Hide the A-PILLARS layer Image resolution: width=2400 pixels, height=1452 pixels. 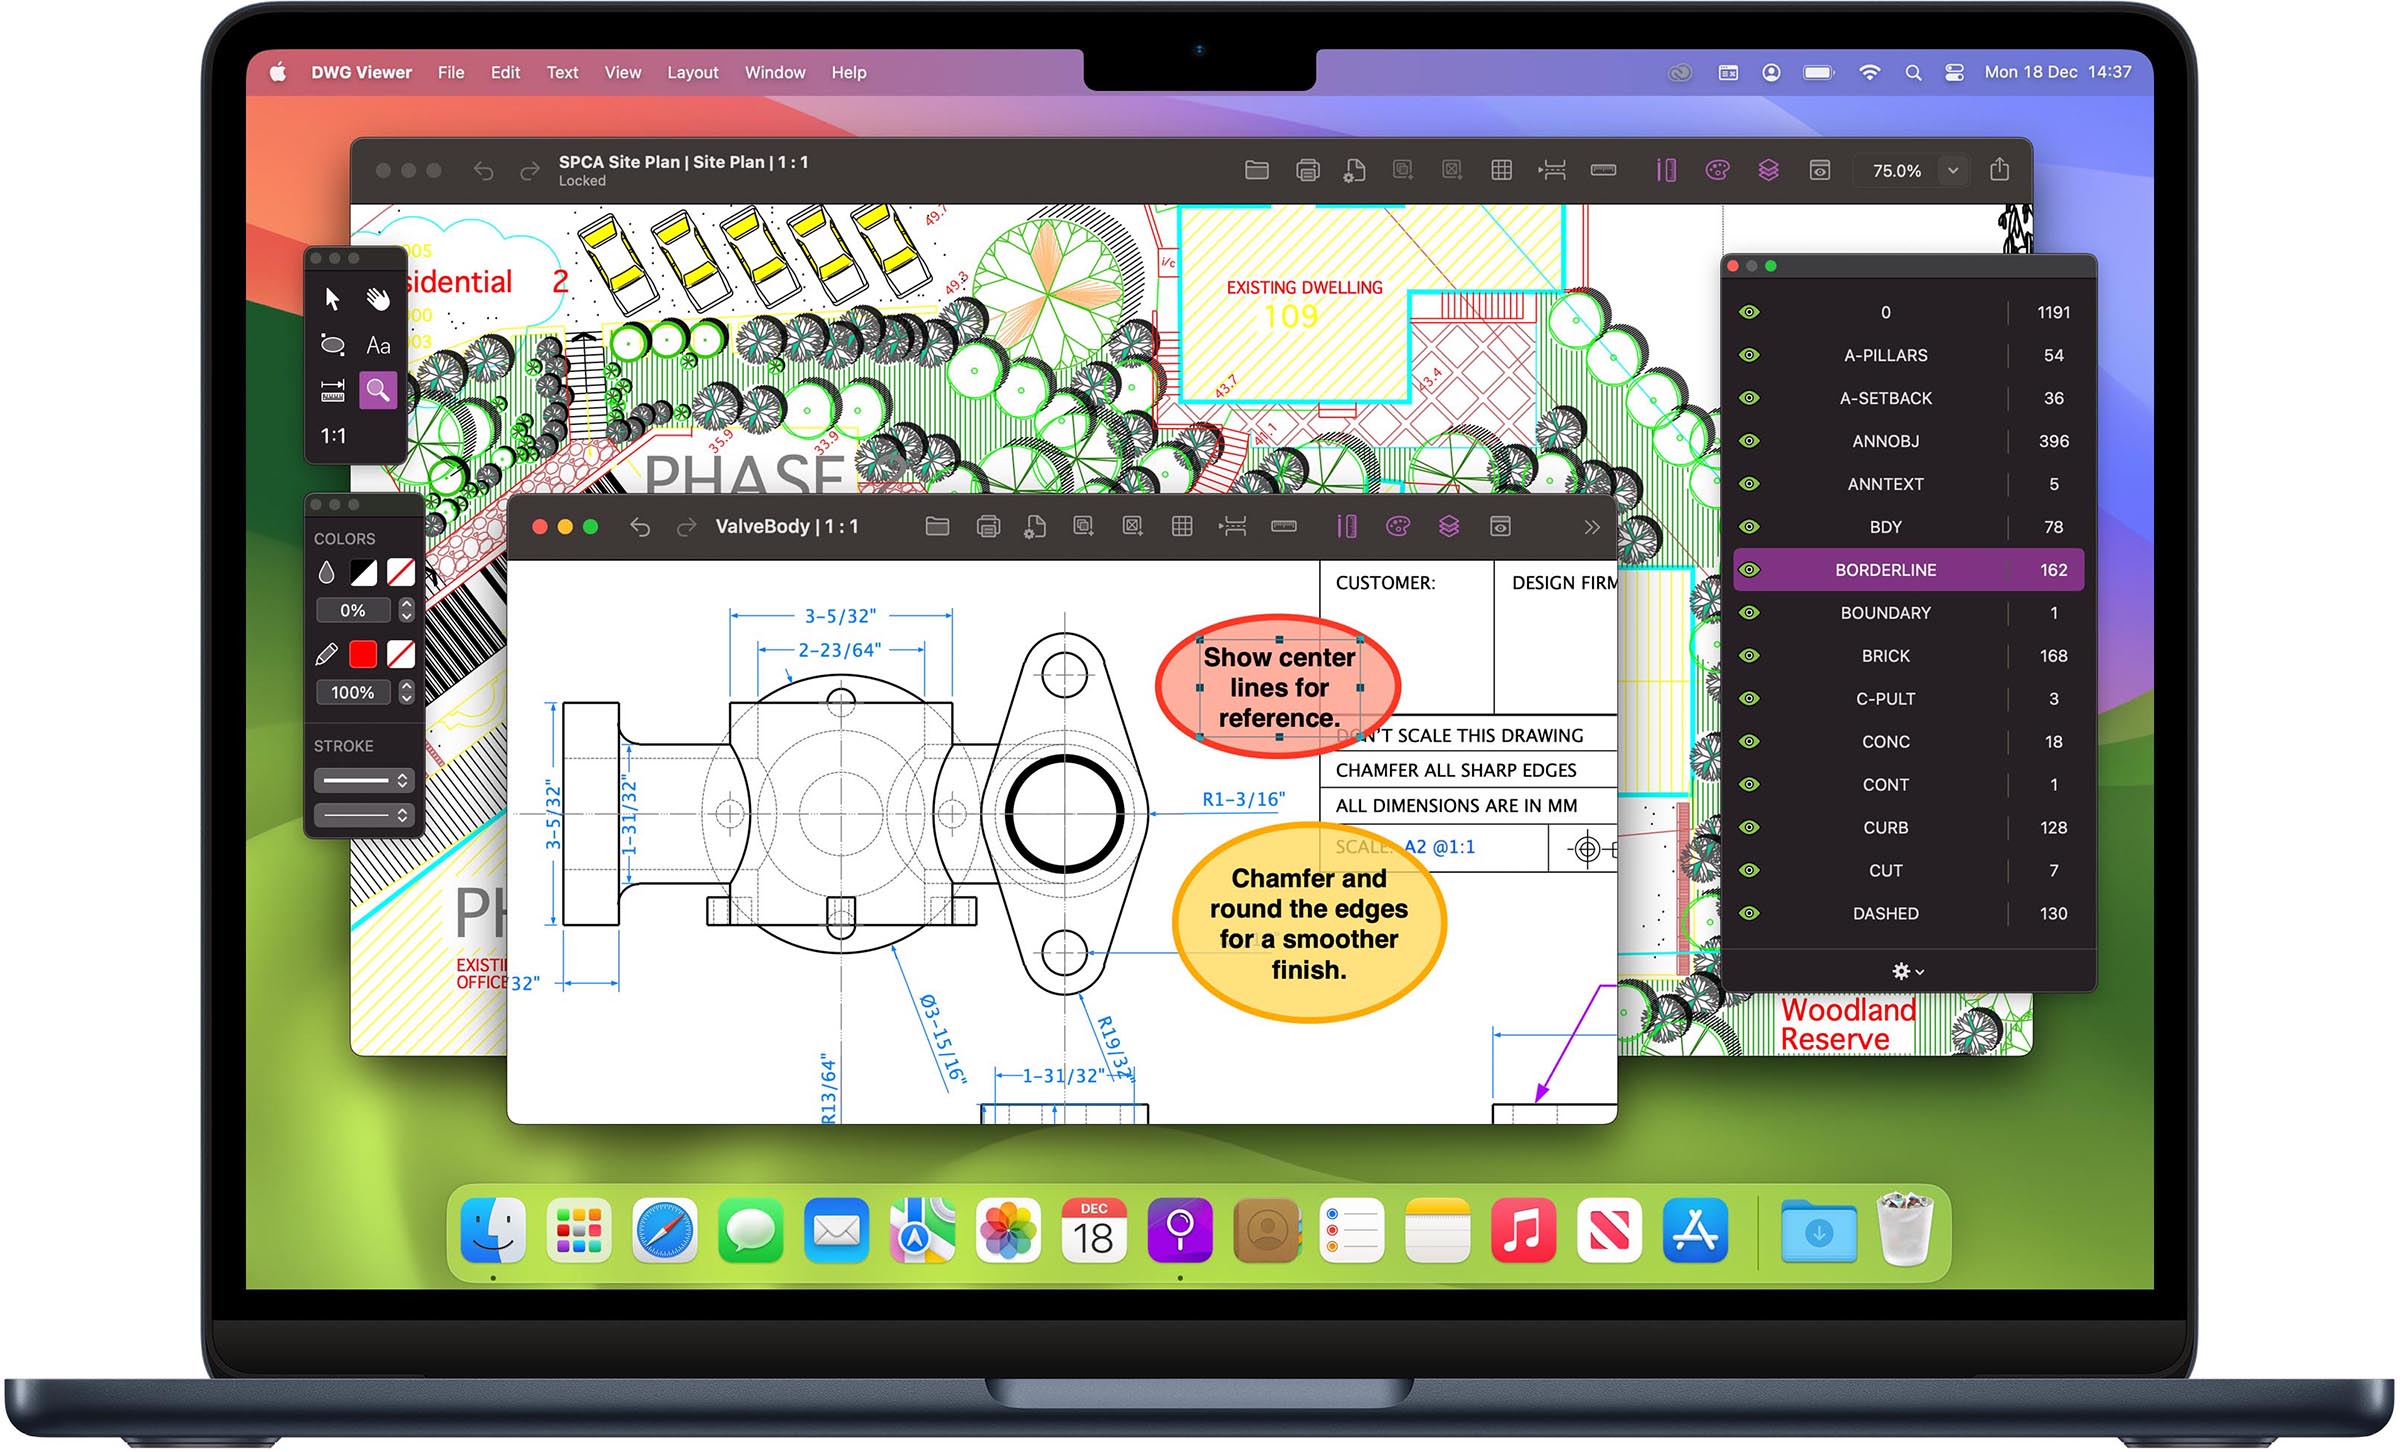pos(1750,355)
